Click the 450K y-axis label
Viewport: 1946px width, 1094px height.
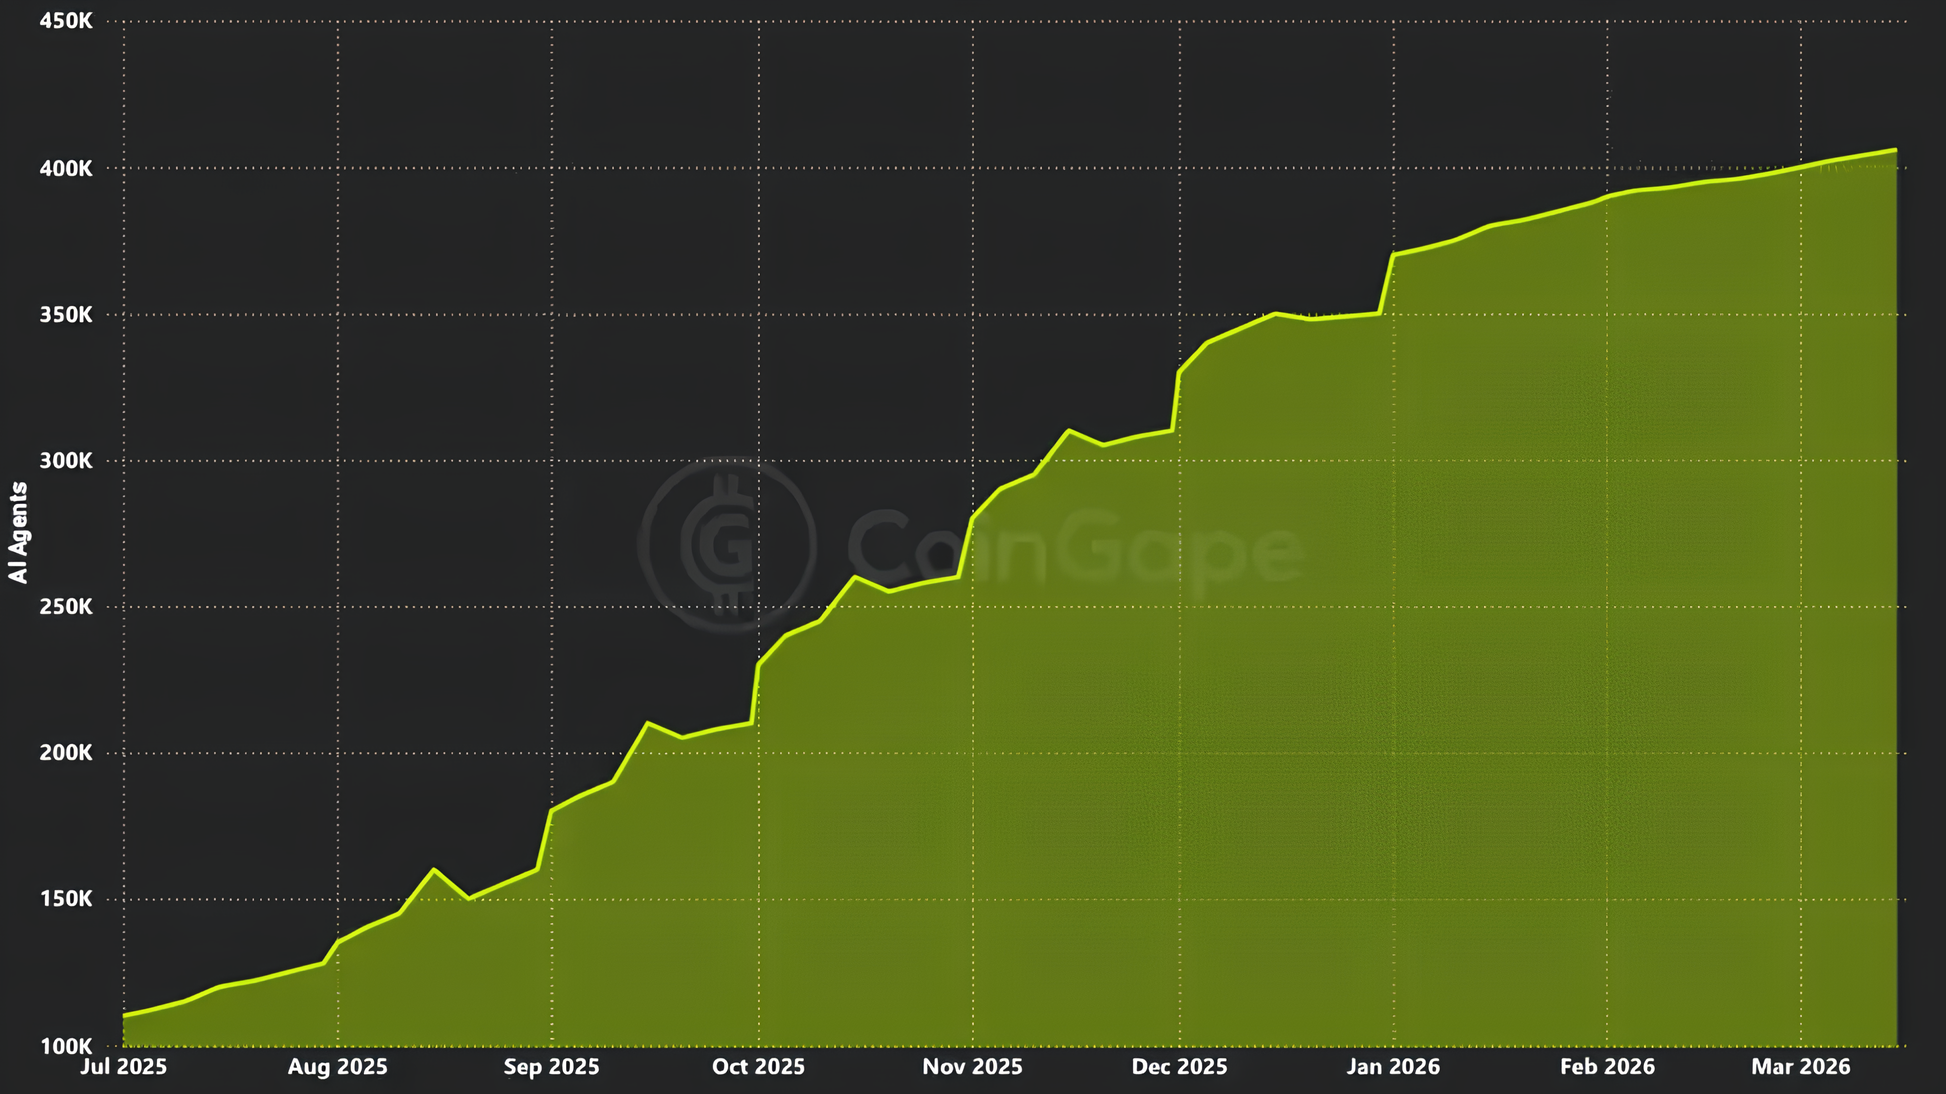66,21
